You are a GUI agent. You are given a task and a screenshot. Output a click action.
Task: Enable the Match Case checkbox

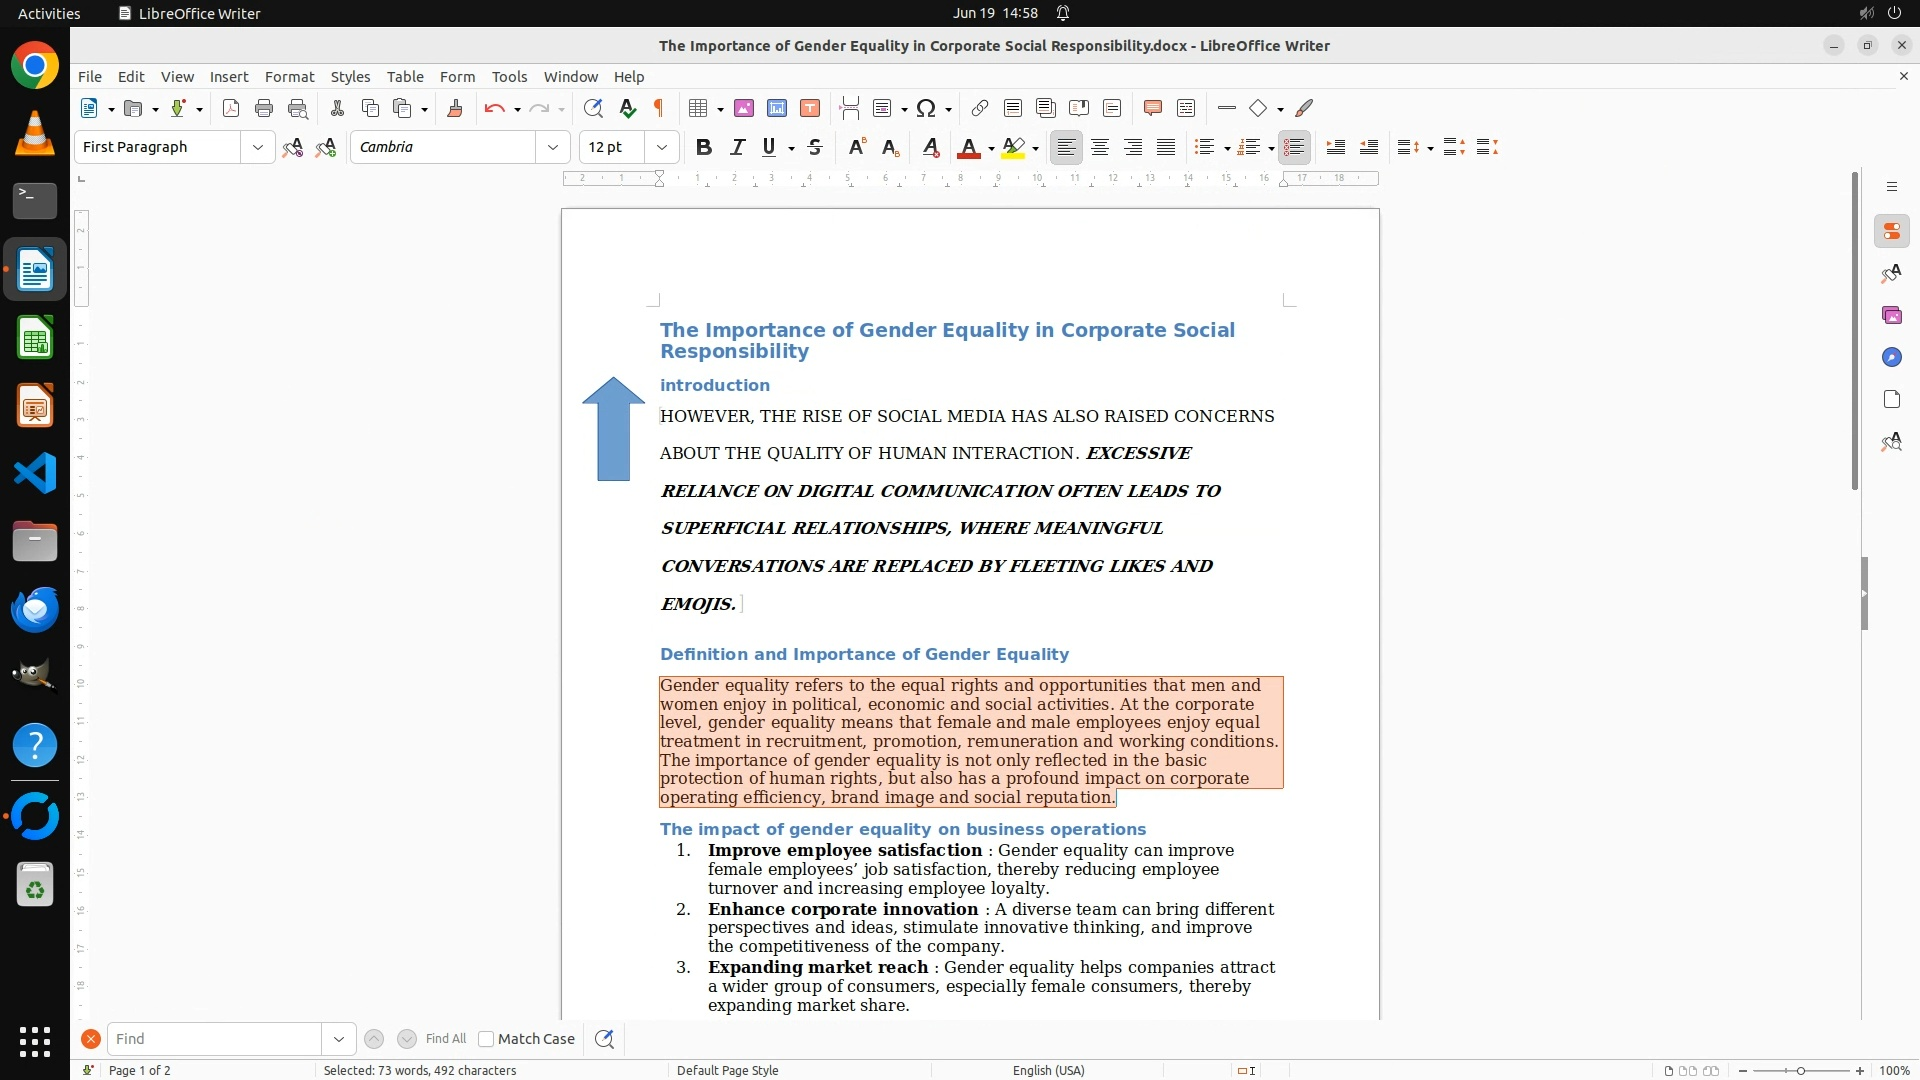(x=486, y=1039)
